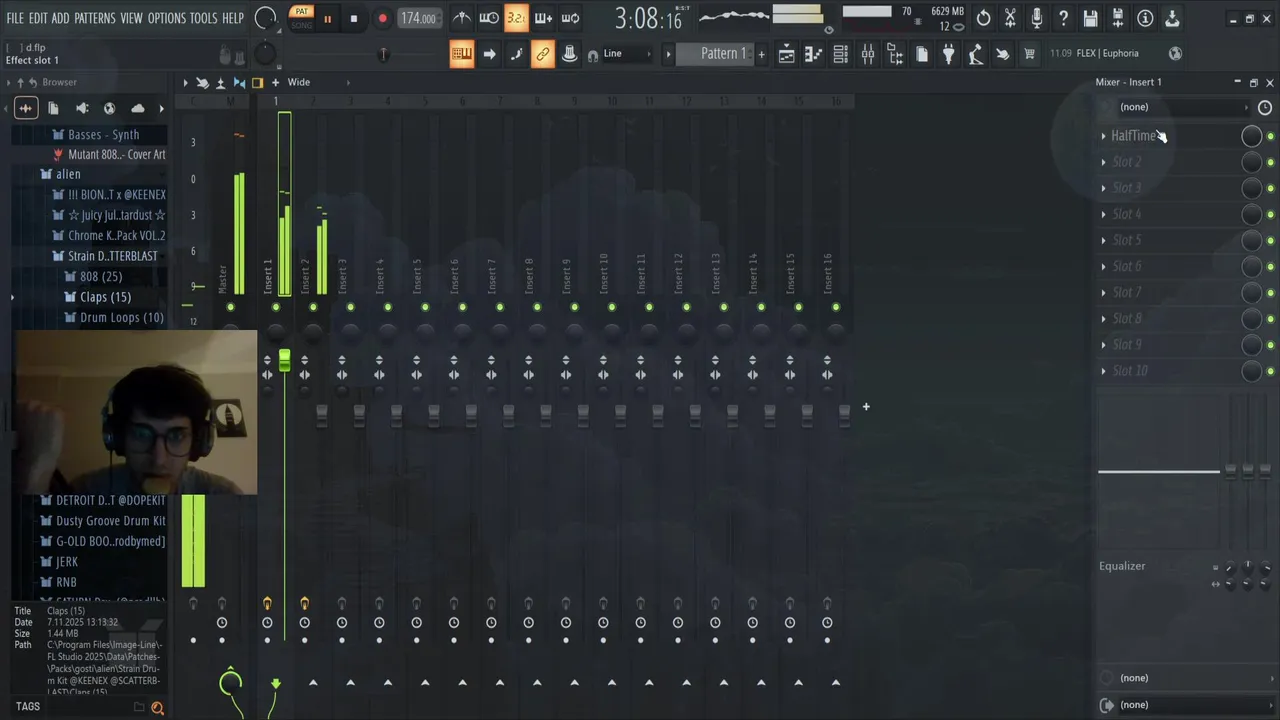
Task: Open the playlist view icon
Action: click(x=787, y=54)
